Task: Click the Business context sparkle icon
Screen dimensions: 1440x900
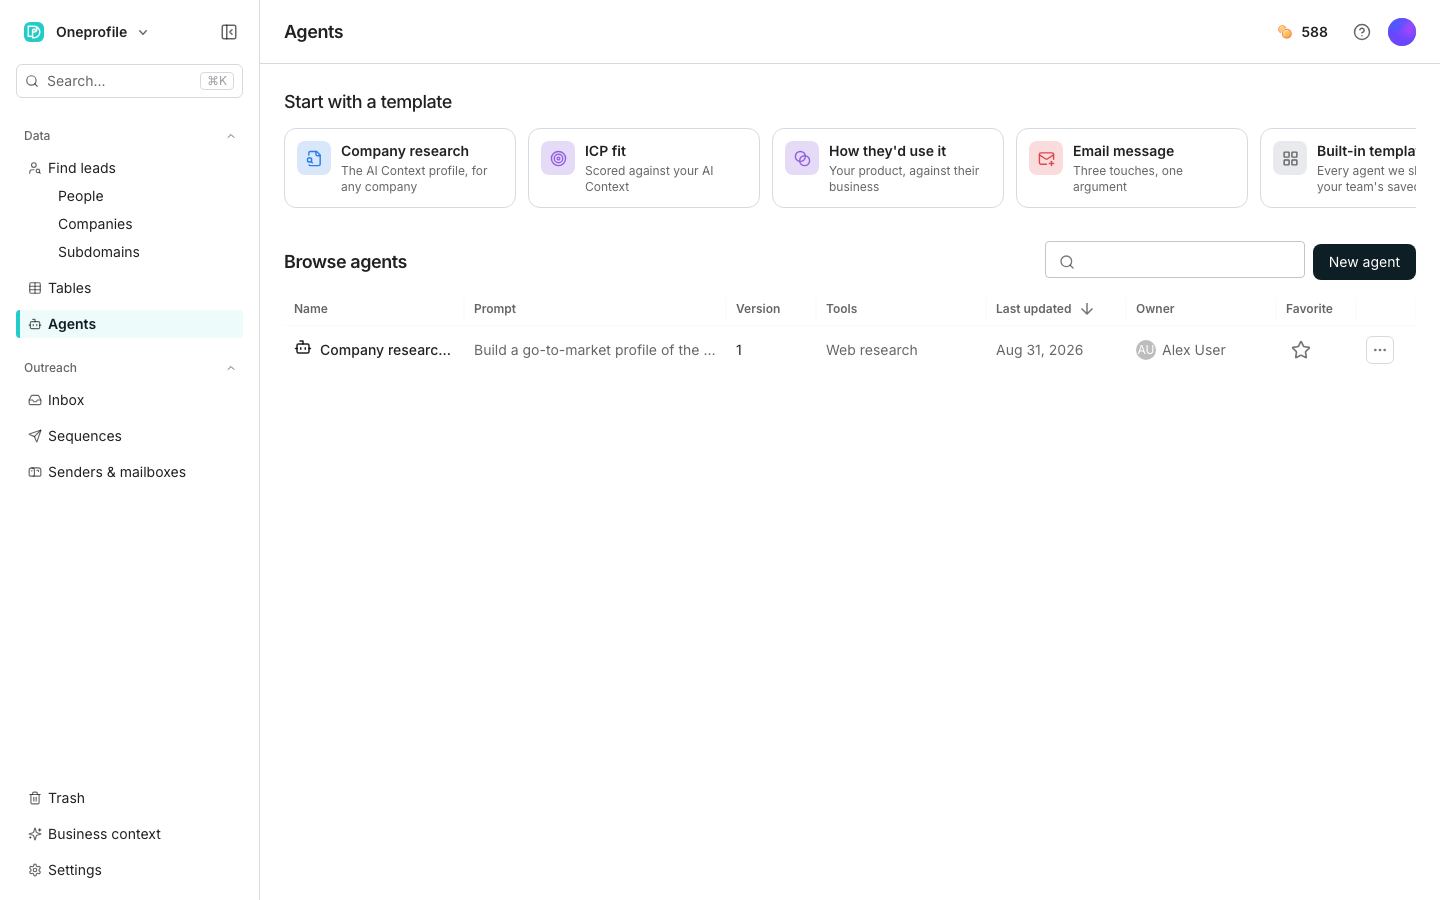Action: pos(35,834)
